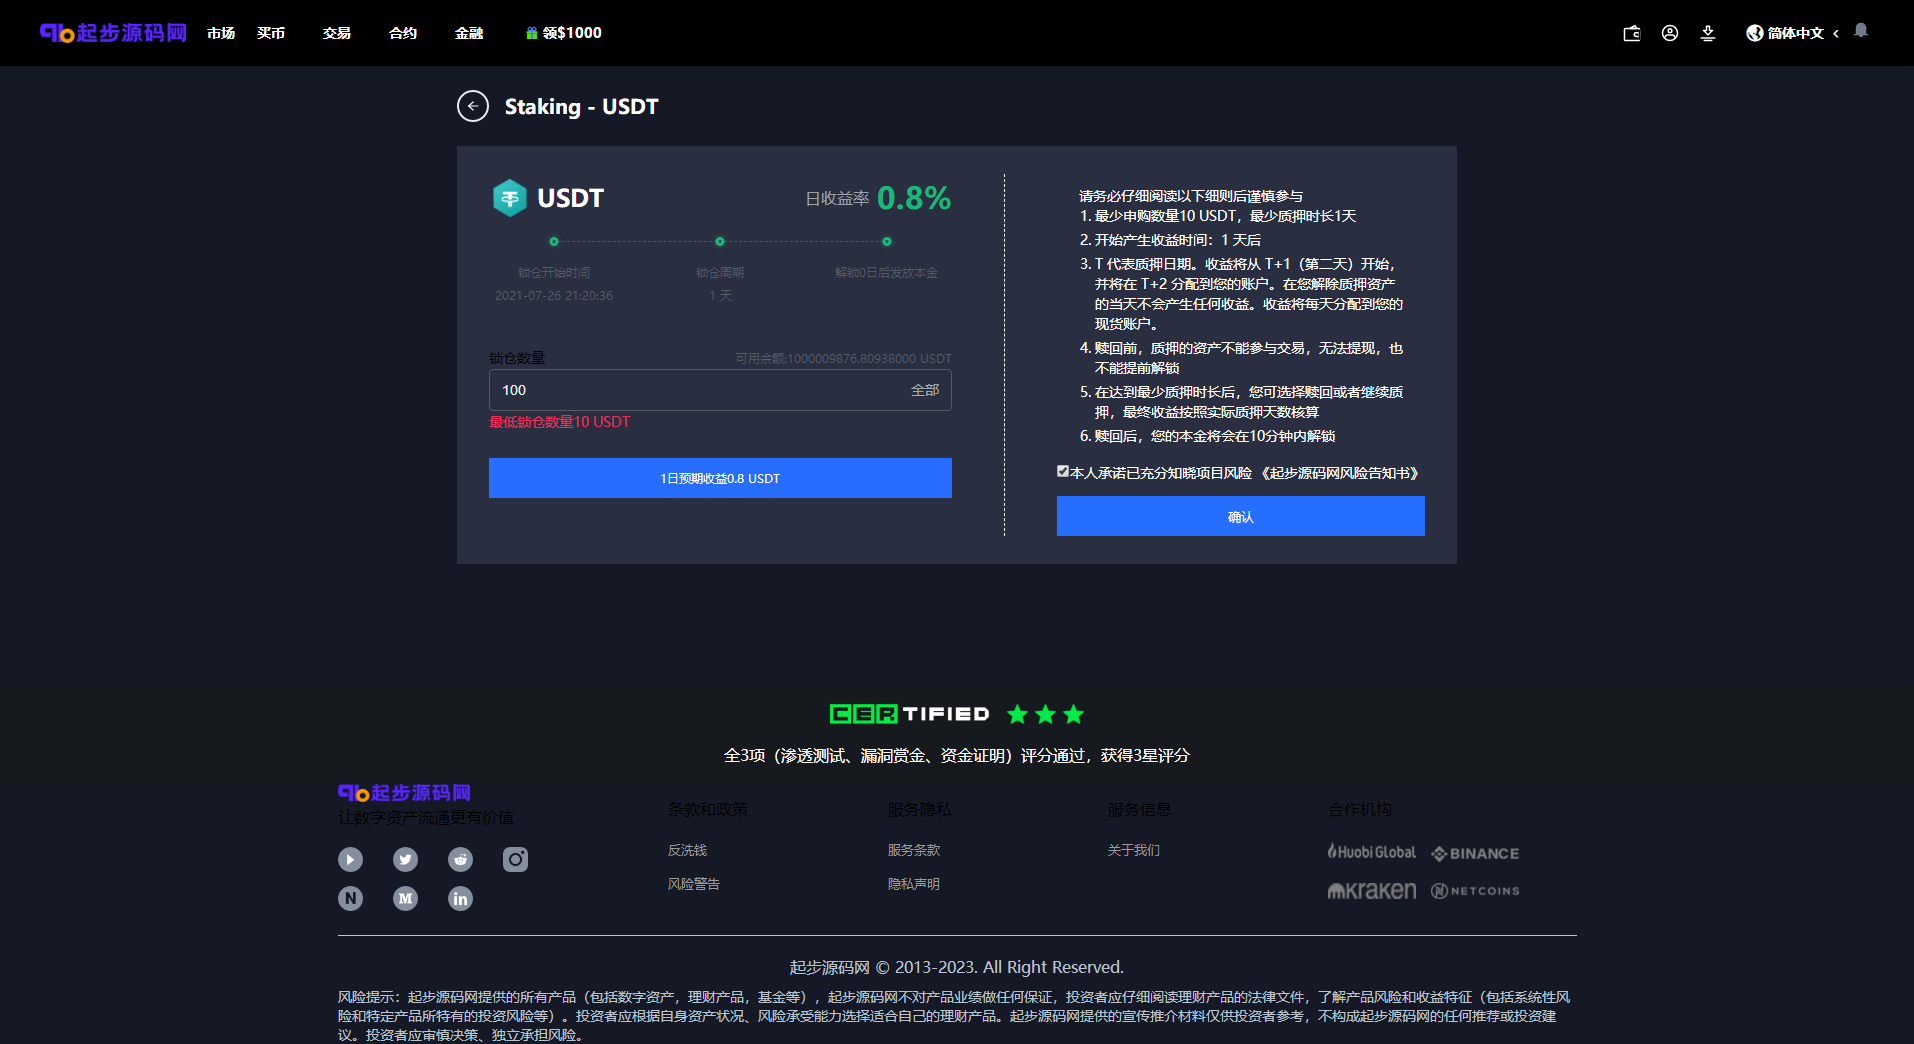
Task: Open the wallet icon in the header
Action: pyautogui.click(x=1632, y=33)
